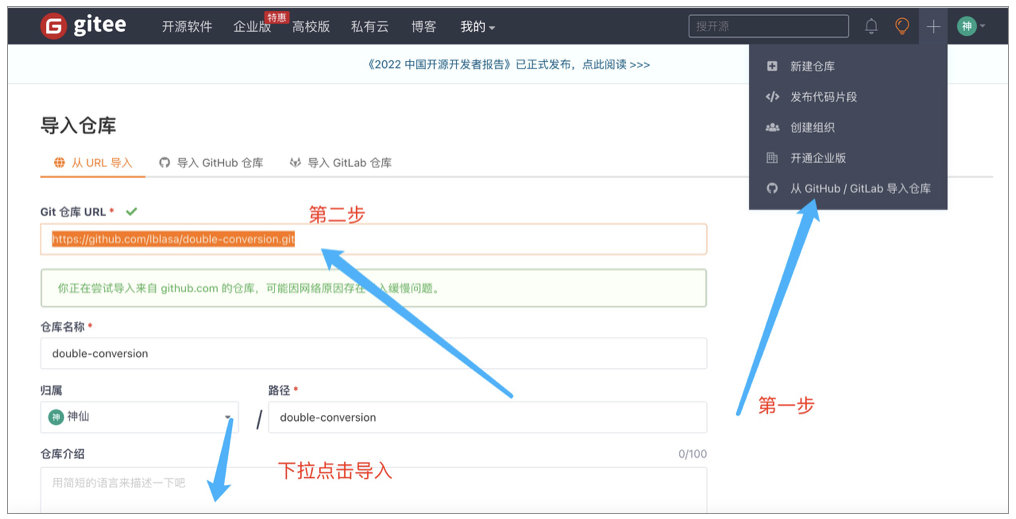This screenshot has width=1016, height=519.
Task: Click the Gitee logo
Action: coord(83,26)
